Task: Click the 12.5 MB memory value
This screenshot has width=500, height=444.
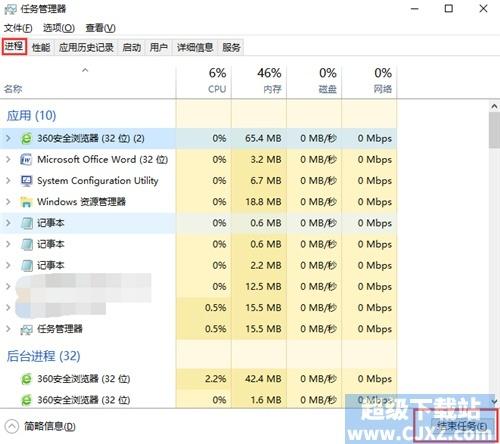Action: (263, 287)
